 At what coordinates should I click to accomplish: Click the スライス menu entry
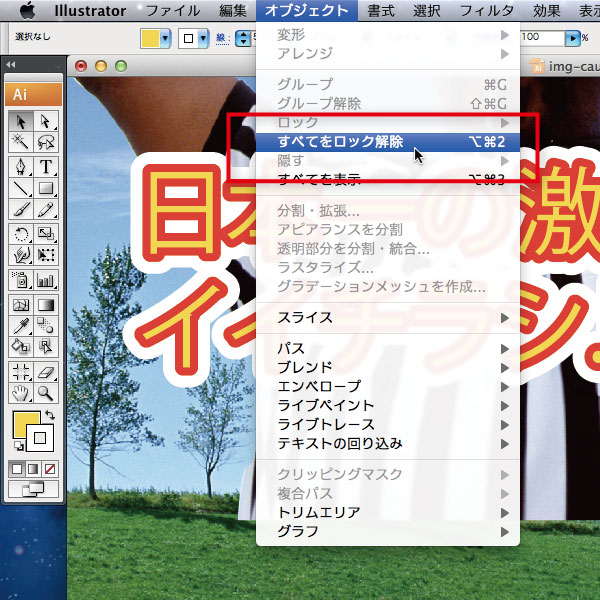[x=305, y=318]
